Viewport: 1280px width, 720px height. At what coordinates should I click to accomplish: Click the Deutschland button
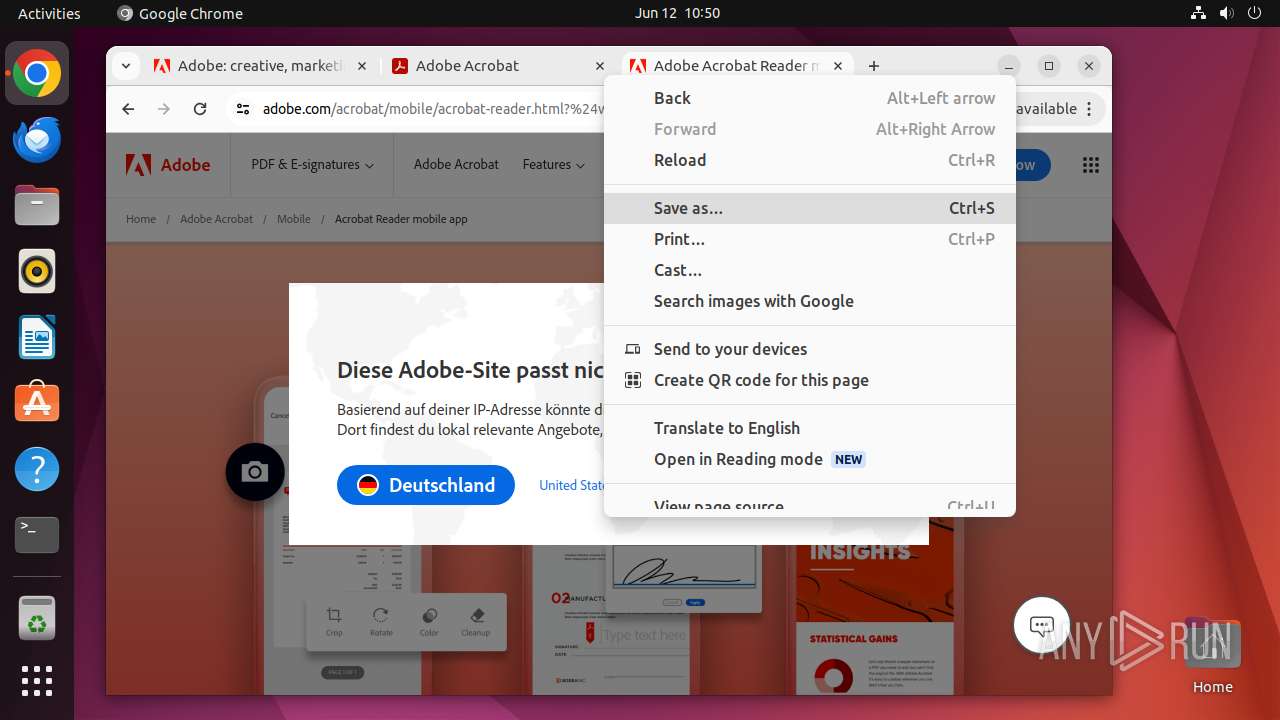click(426, 485)
